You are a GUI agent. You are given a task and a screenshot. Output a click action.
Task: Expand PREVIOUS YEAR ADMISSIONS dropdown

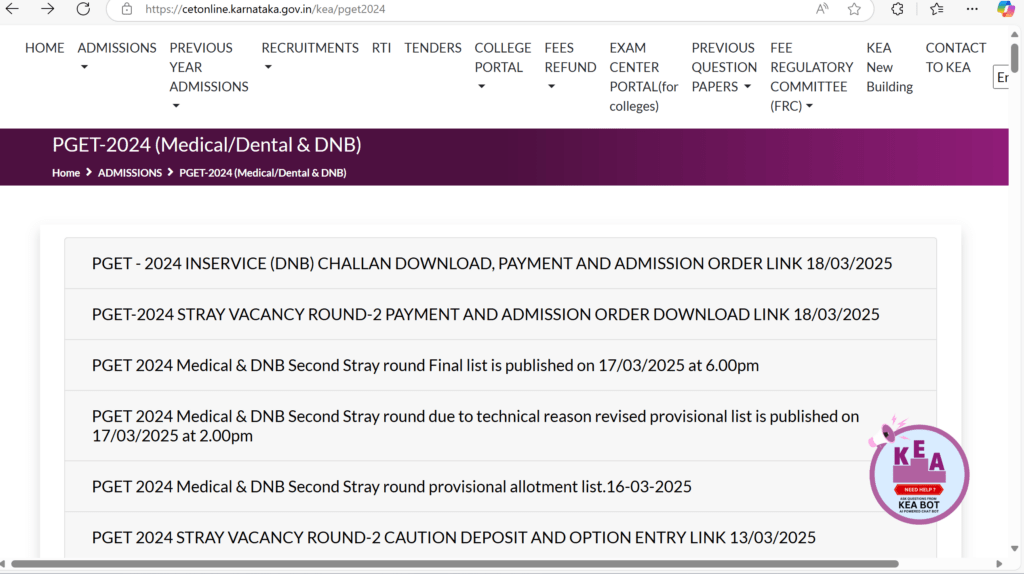point(209,76)
